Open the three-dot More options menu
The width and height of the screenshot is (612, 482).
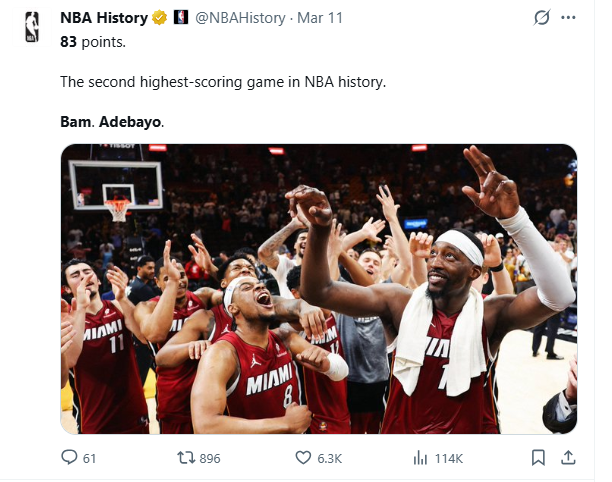pos(569,18)
